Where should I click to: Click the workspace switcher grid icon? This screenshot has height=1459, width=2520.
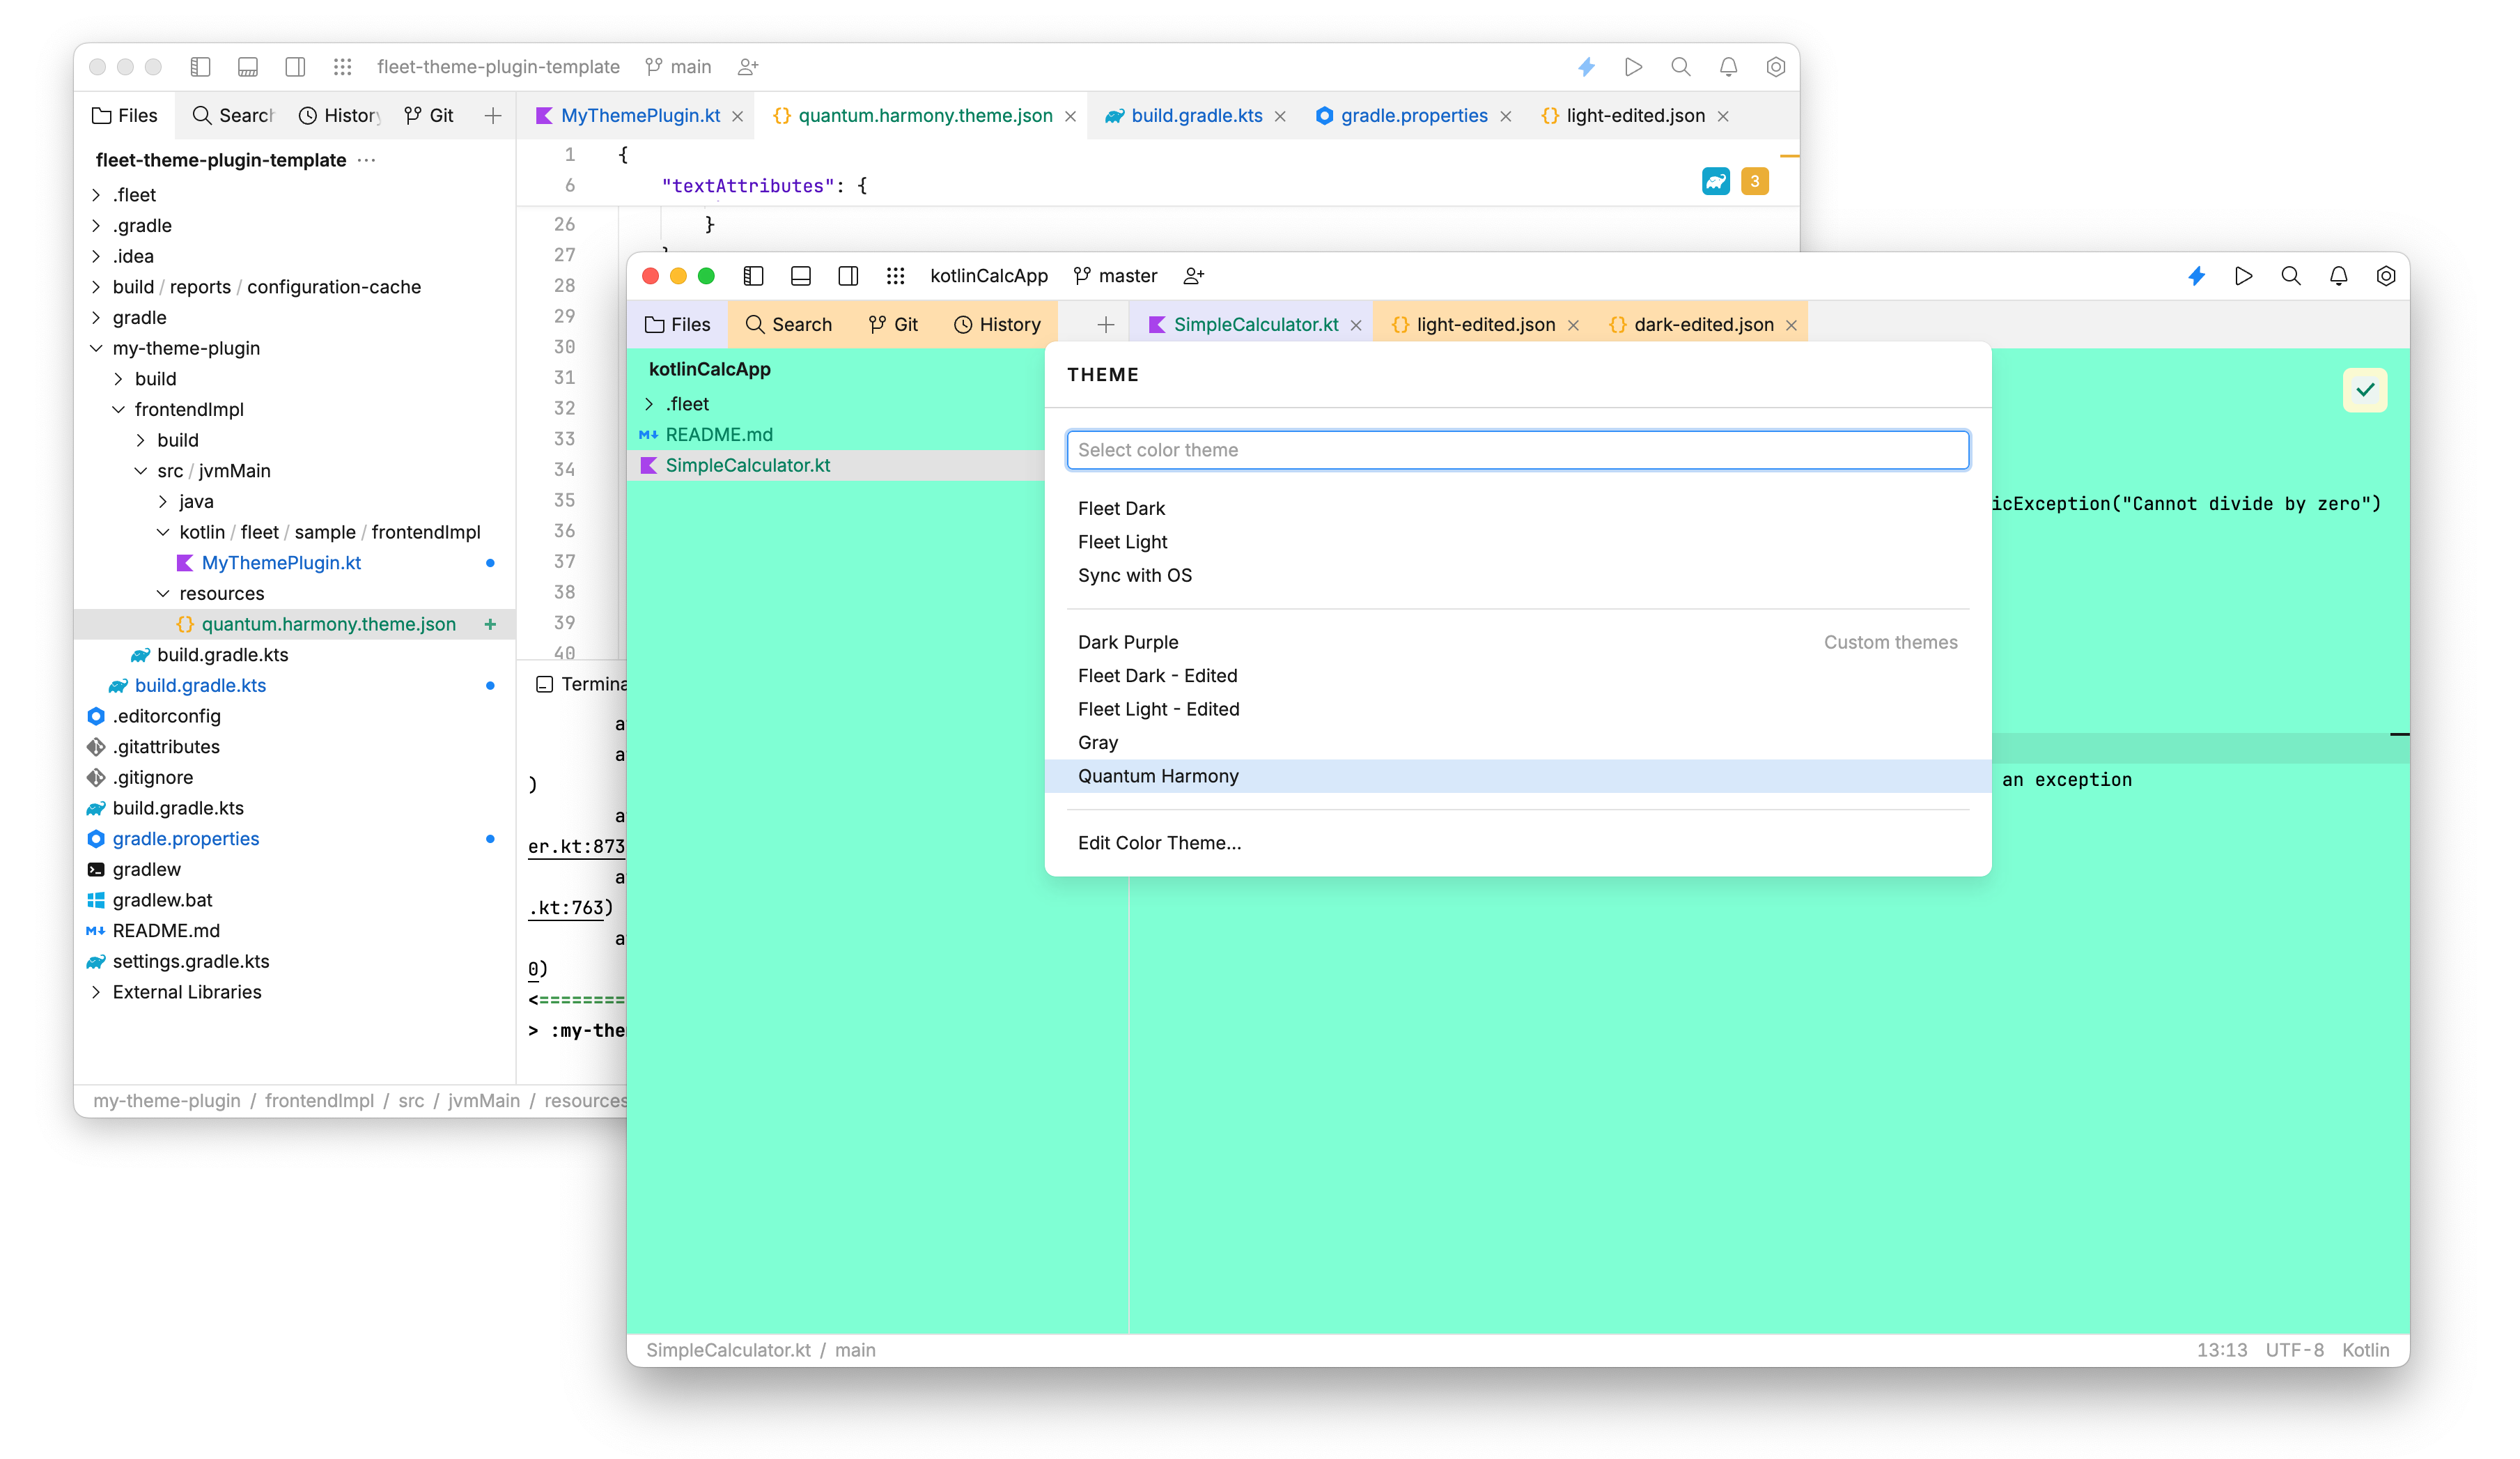tap(895, 276)
